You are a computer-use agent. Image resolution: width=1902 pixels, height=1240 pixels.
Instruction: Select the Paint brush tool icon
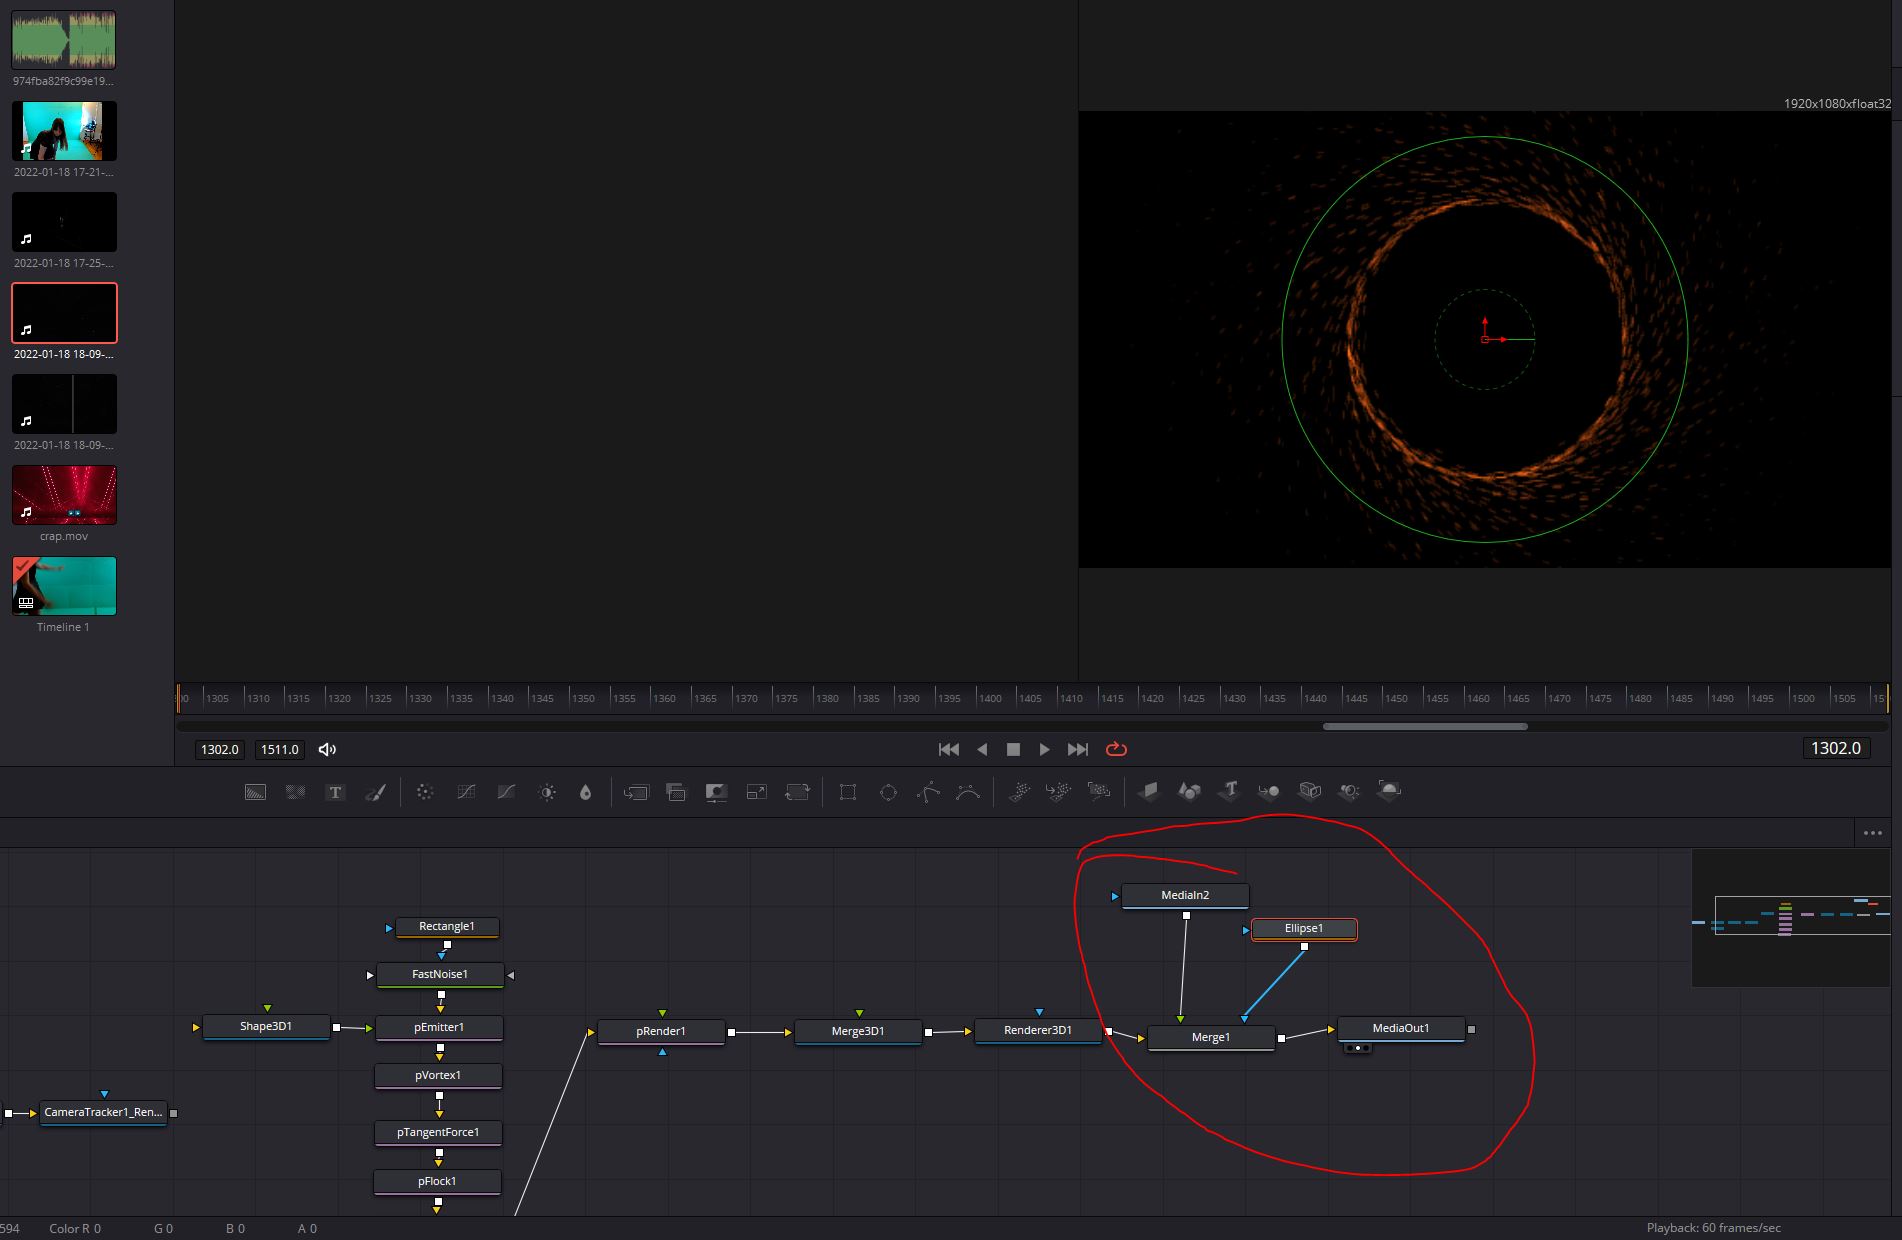click(376, 792)
